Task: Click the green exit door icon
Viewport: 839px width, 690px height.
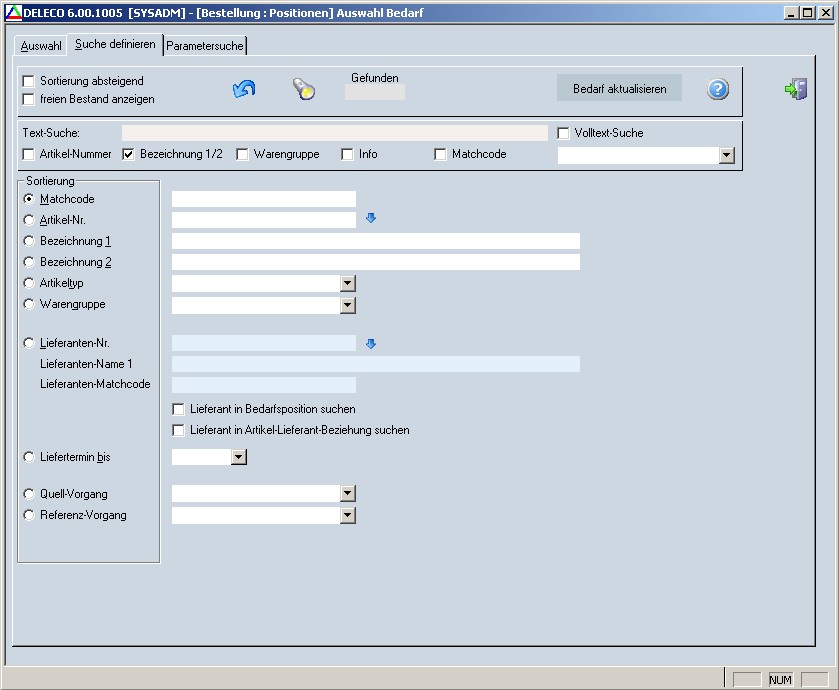Action: pyautogui.click(x=795, y=90)
